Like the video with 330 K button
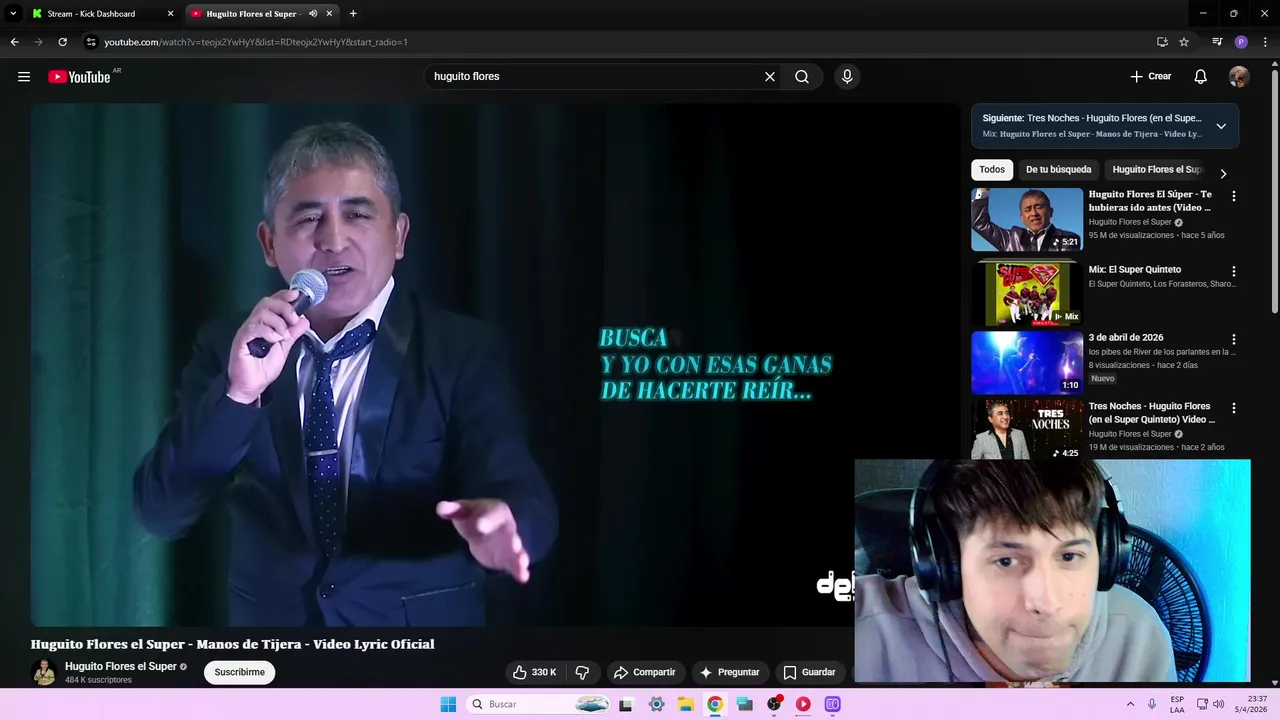The width and height of the screenshot is (1280, 720). point(534,672)
